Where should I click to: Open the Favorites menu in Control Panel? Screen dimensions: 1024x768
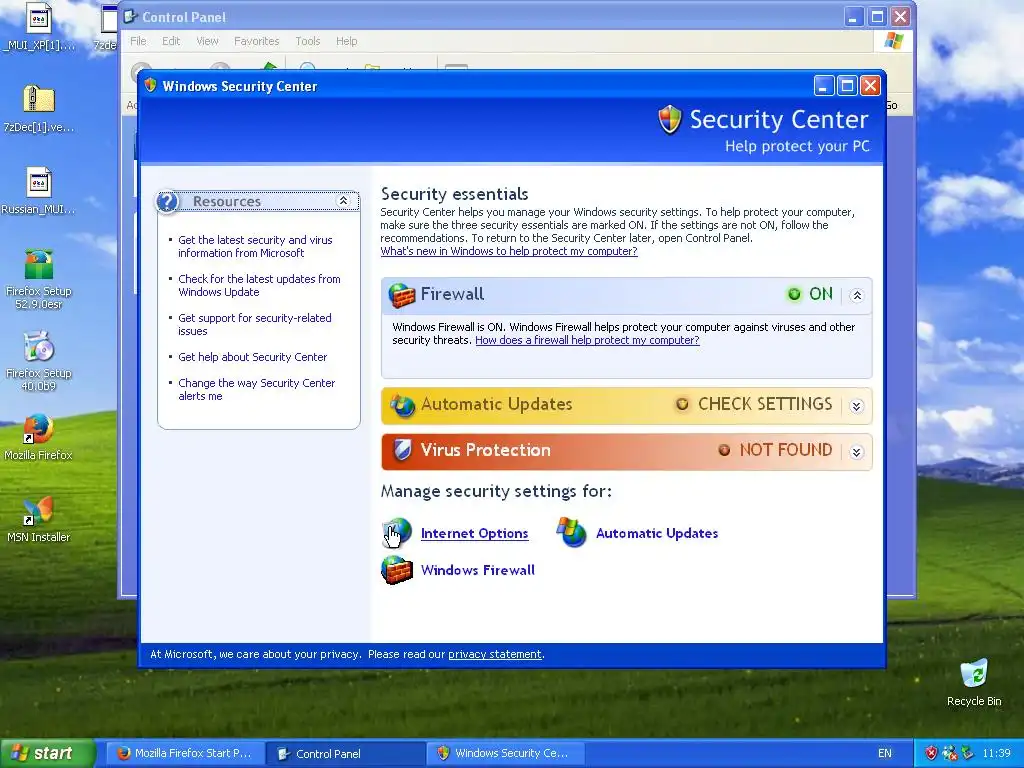click(x=257, y=41)
